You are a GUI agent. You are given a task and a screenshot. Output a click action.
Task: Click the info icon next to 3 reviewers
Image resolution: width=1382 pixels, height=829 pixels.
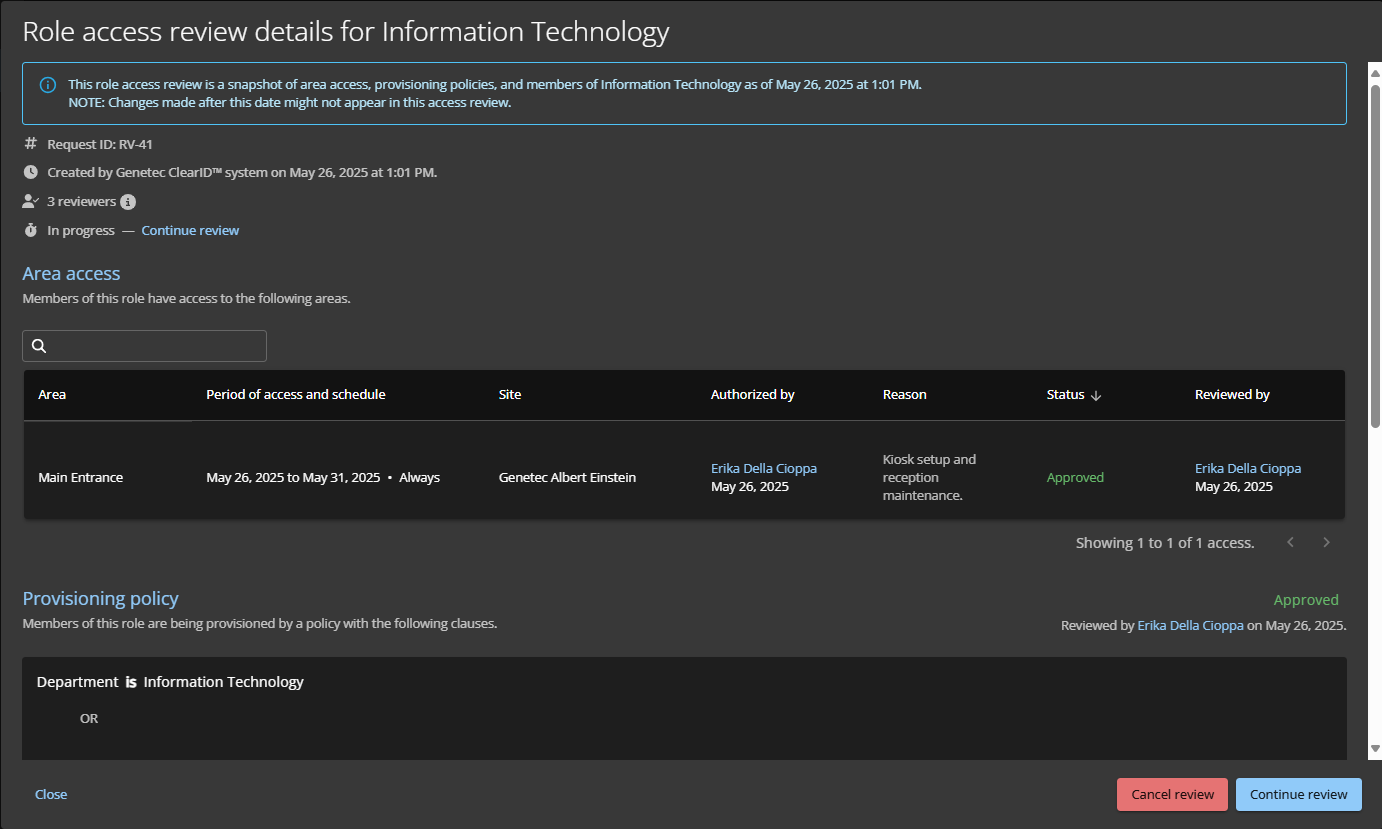(128, 202)
